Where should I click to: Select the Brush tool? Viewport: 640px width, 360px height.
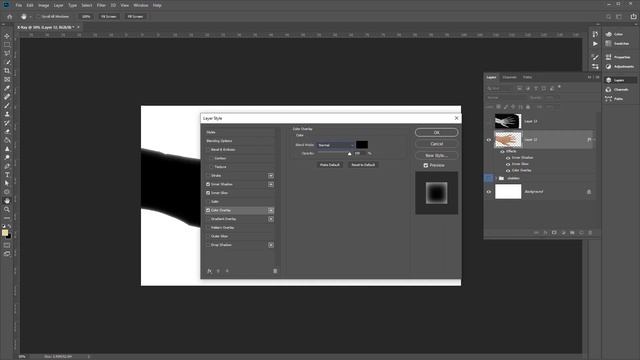(x=7, y=106)
